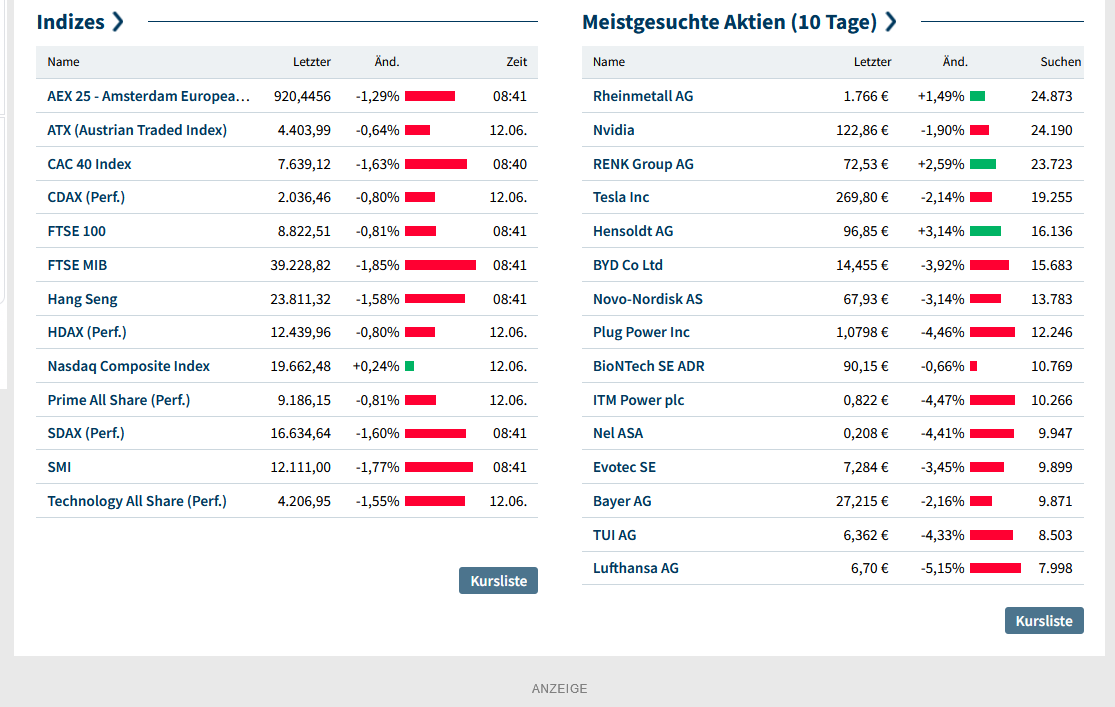Open Technology All Share (Perf.)

[x=137, y=501]
